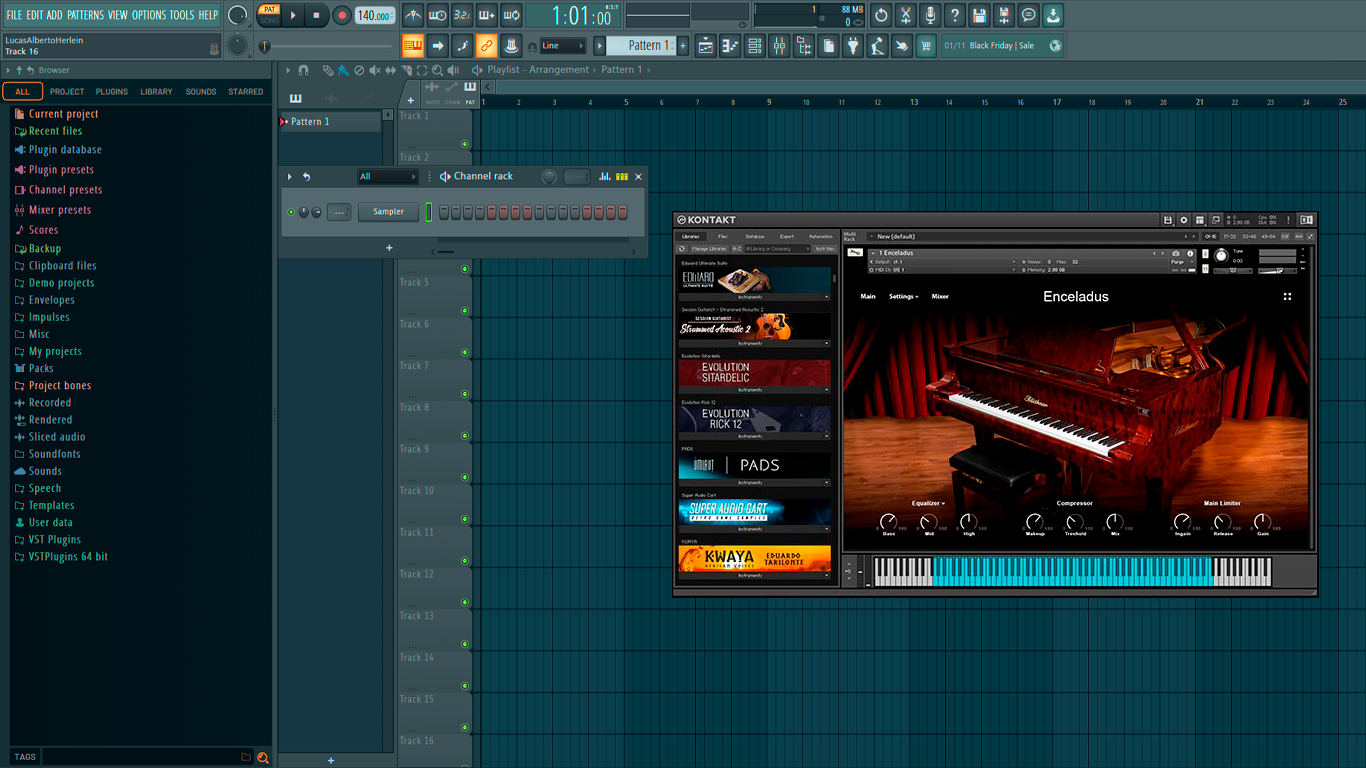This screenshot has width=1366, height=768.
Task: Select the Kwaya library thumbnail
Action: pos(755,558)
